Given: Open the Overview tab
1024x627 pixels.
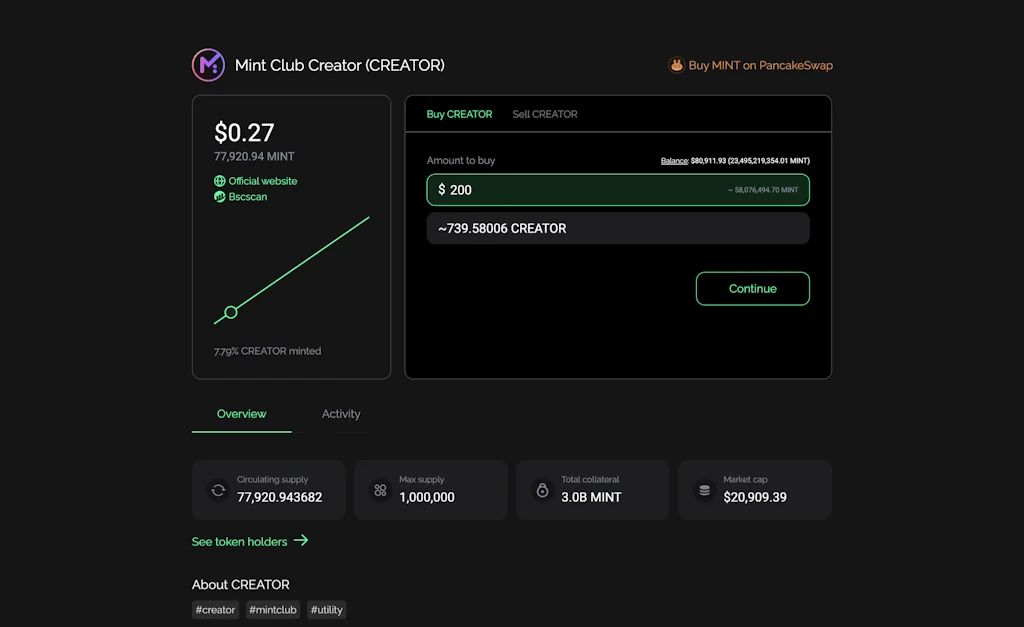Looking at the screenshot, I should [242, 414].
